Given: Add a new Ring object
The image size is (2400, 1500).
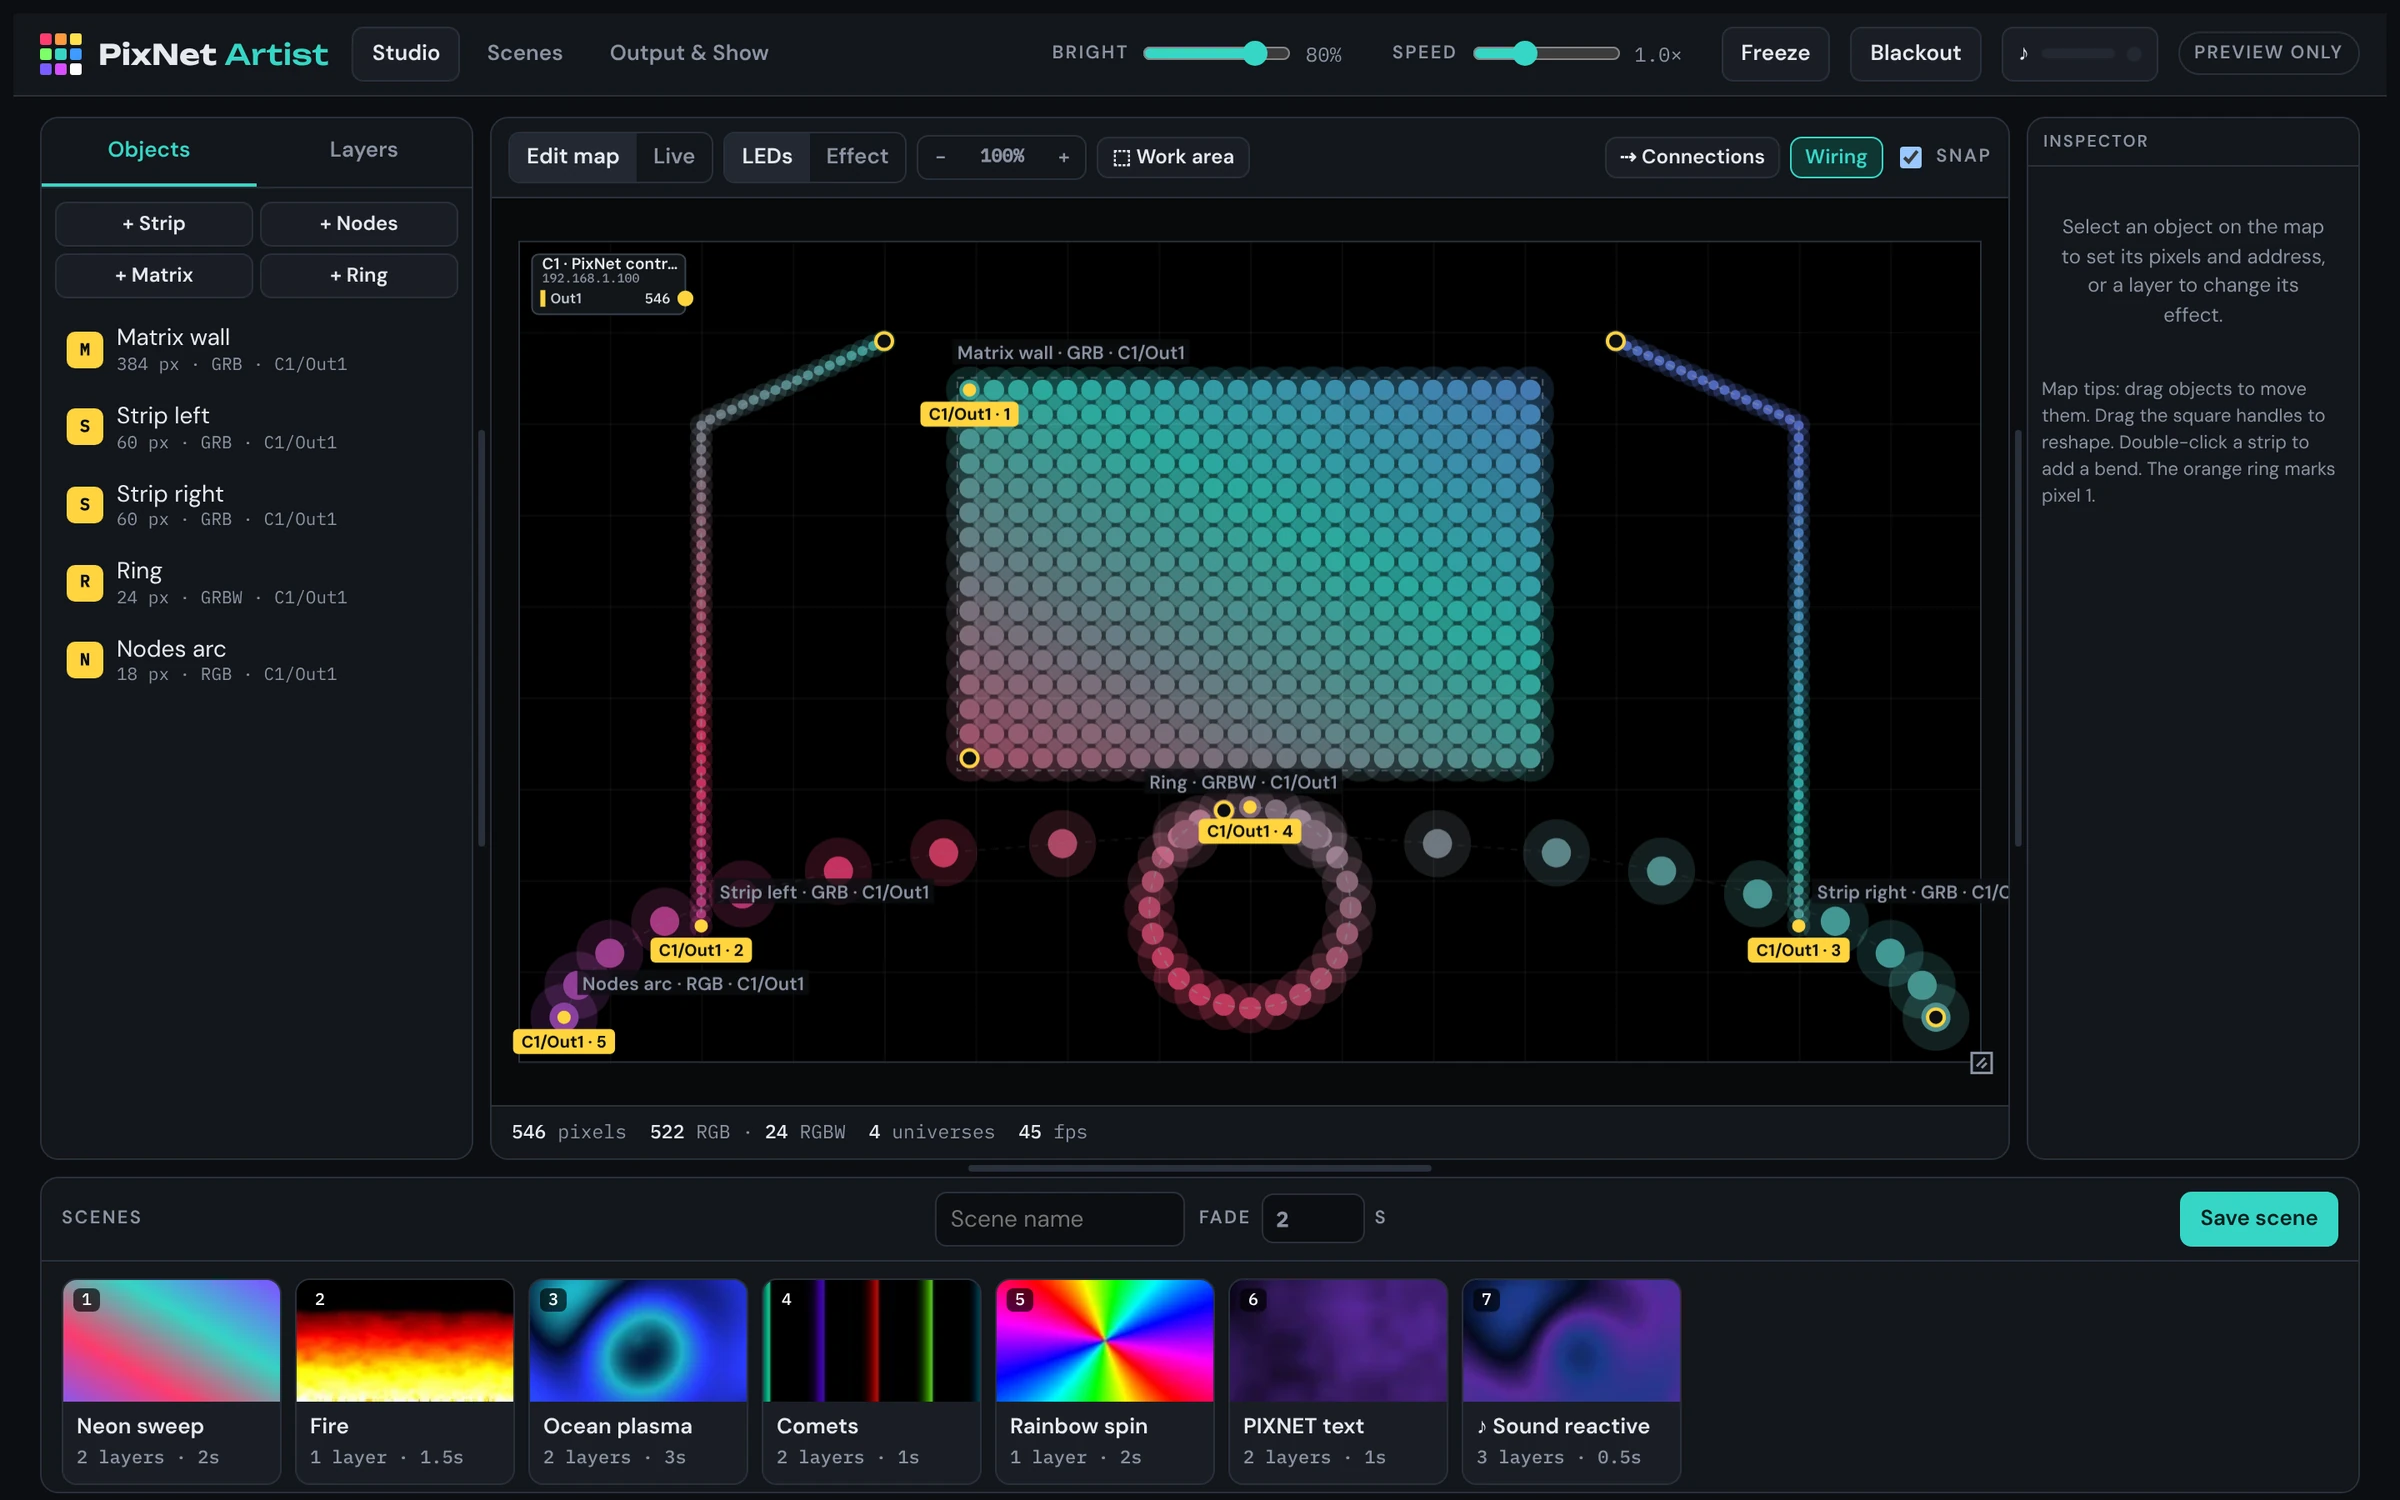Looking at the screenshot, I should tap(359, 276).
